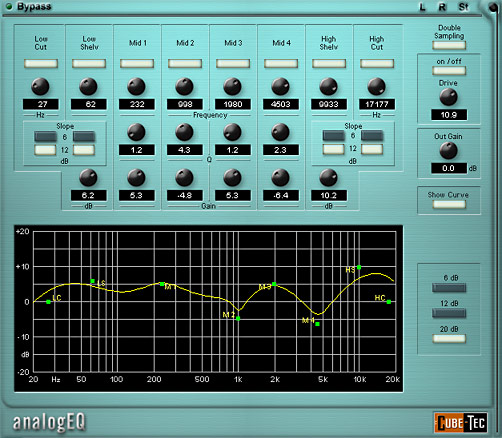Enable Double Sampling

pos(449,45)
